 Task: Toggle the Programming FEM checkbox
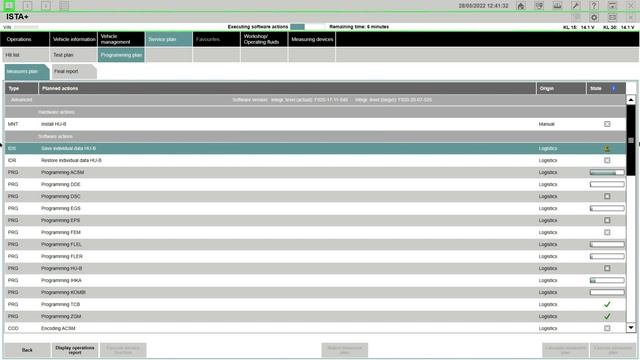pos(607,232)
